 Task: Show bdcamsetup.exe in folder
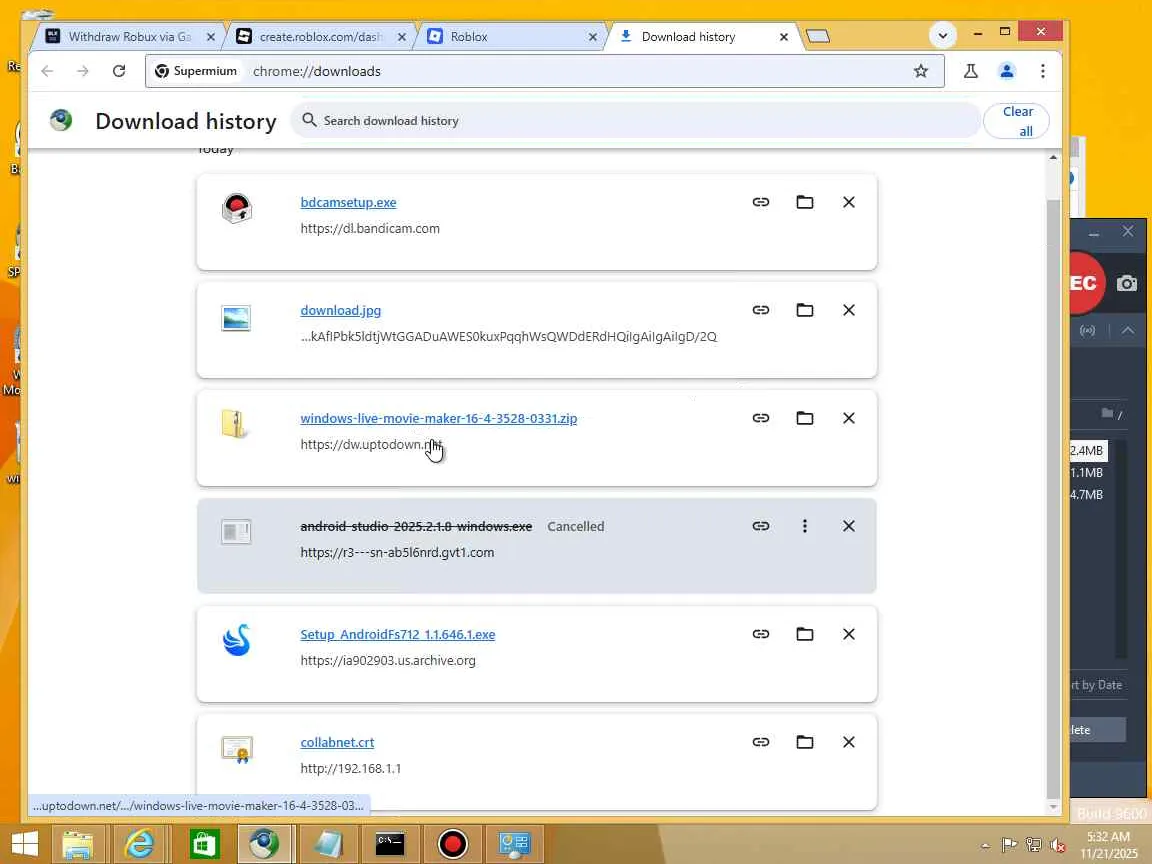tap(804, 202)
